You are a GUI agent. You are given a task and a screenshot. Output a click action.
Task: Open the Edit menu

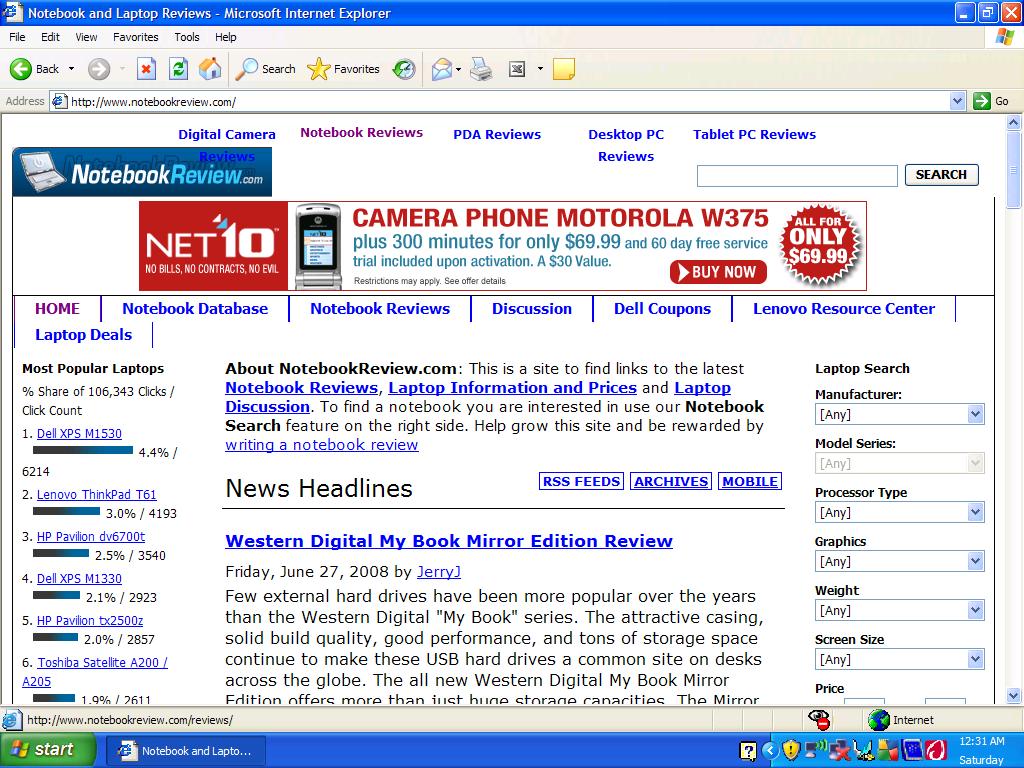50,37
